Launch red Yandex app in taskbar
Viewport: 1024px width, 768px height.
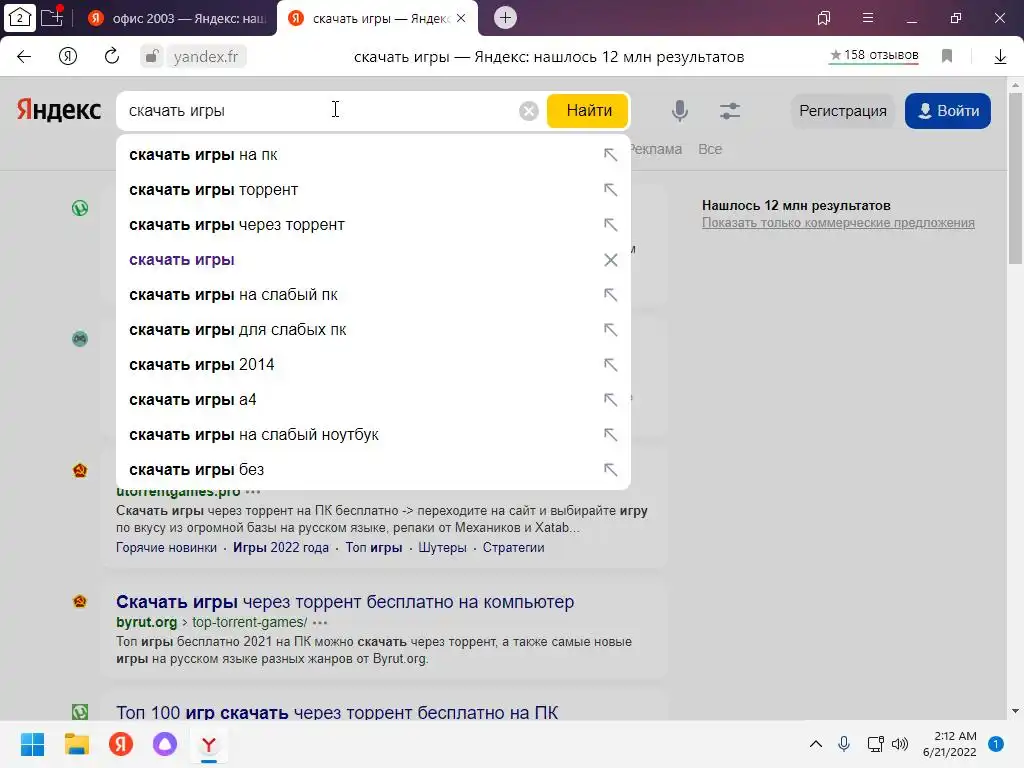121,744
